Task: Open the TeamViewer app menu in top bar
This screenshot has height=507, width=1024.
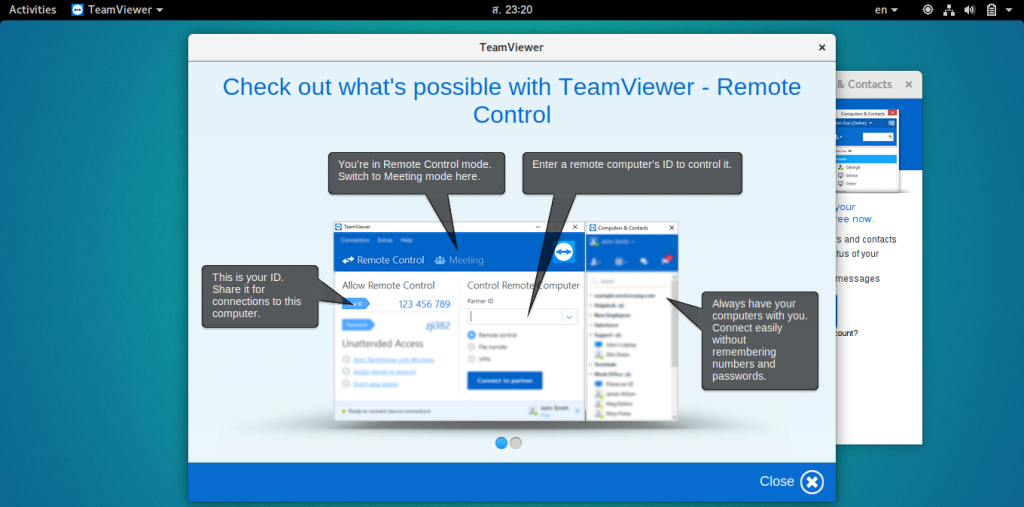Action: [118, 10]
